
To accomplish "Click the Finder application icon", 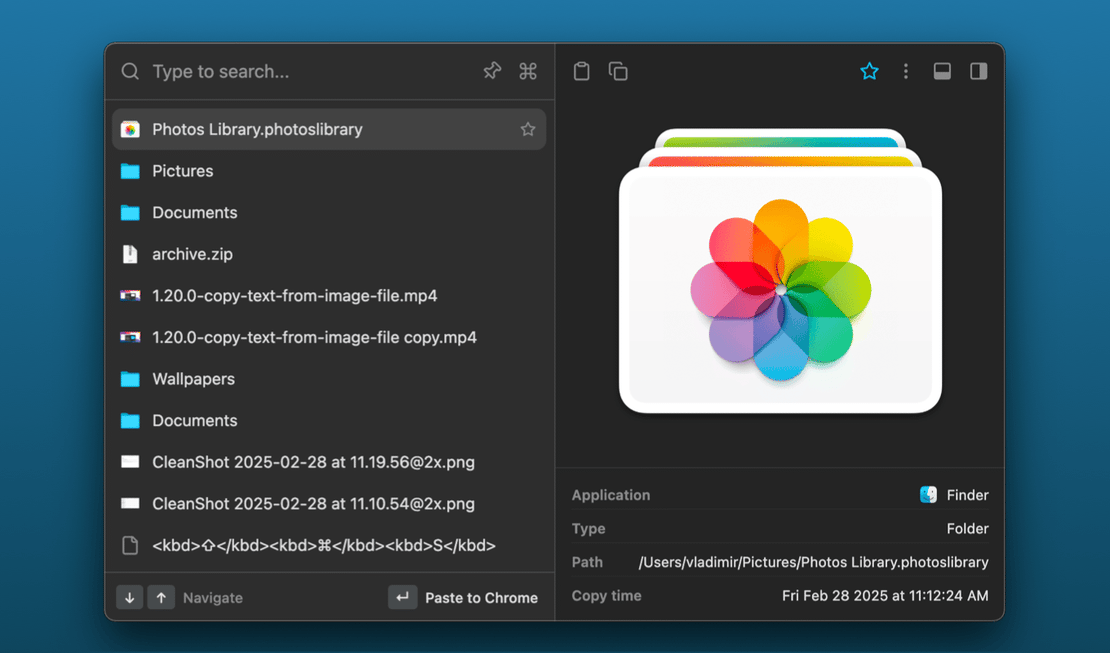I will tap(929, 494).
